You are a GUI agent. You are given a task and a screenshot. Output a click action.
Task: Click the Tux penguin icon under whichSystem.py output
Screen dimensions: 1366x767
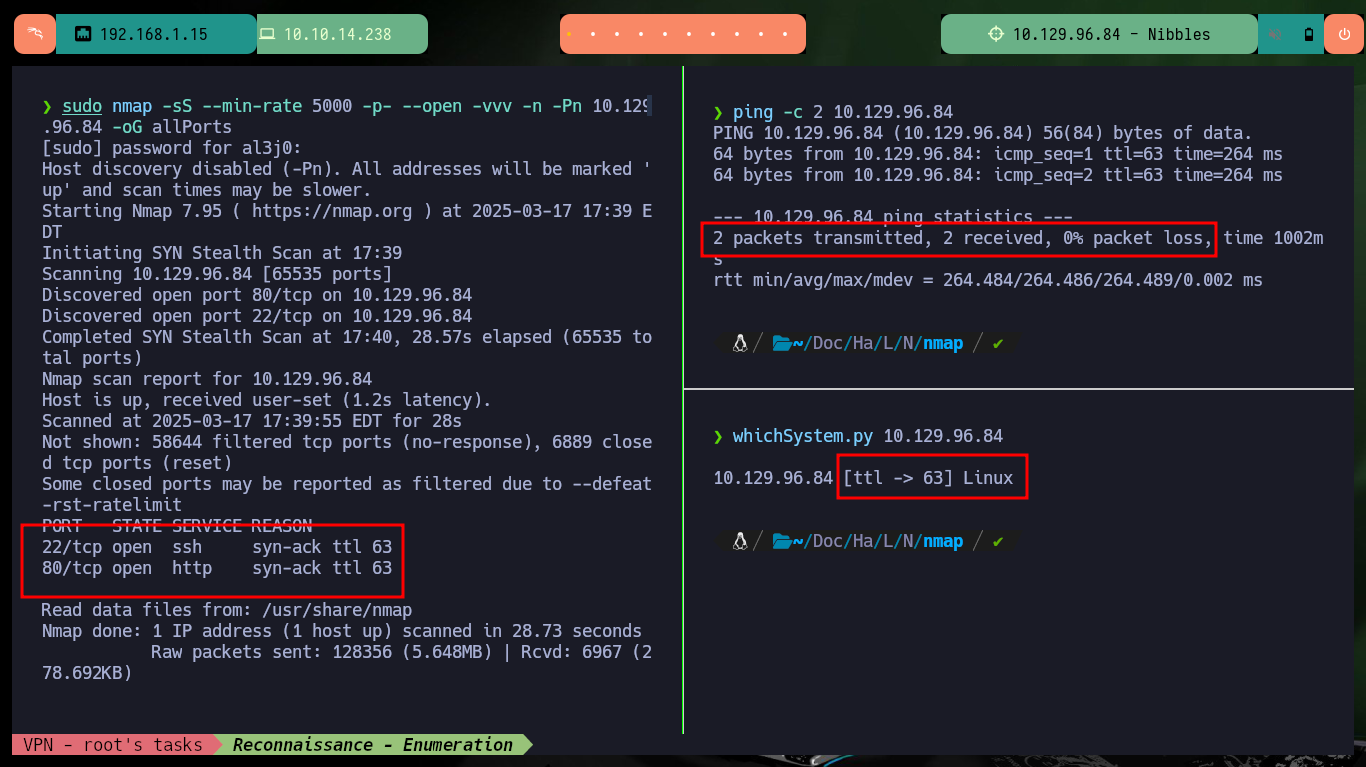[x=740, y=541]
